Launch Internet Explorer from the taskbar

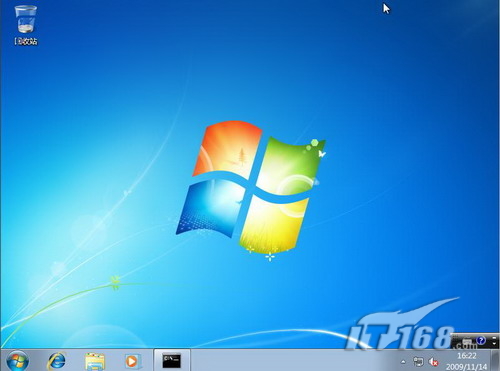(57, 361)
